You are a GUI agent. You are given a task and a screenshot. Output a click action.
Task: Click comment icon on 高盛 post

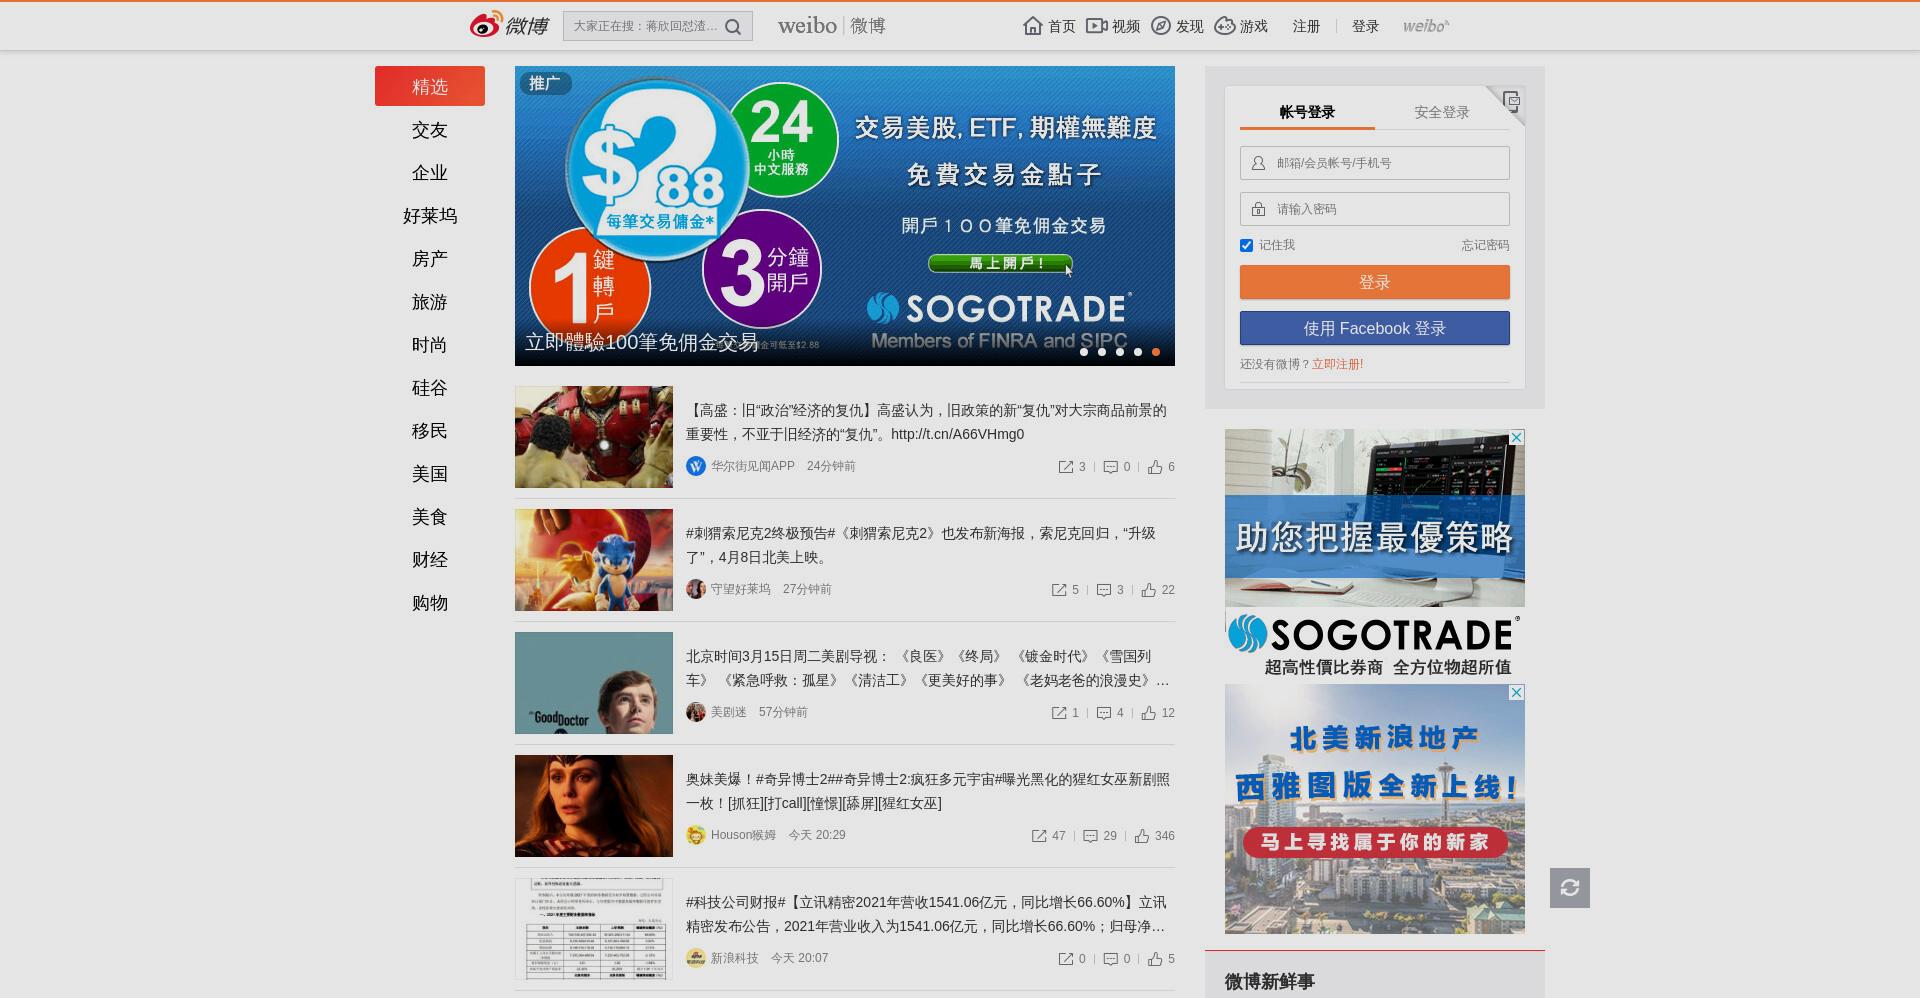1110,467
